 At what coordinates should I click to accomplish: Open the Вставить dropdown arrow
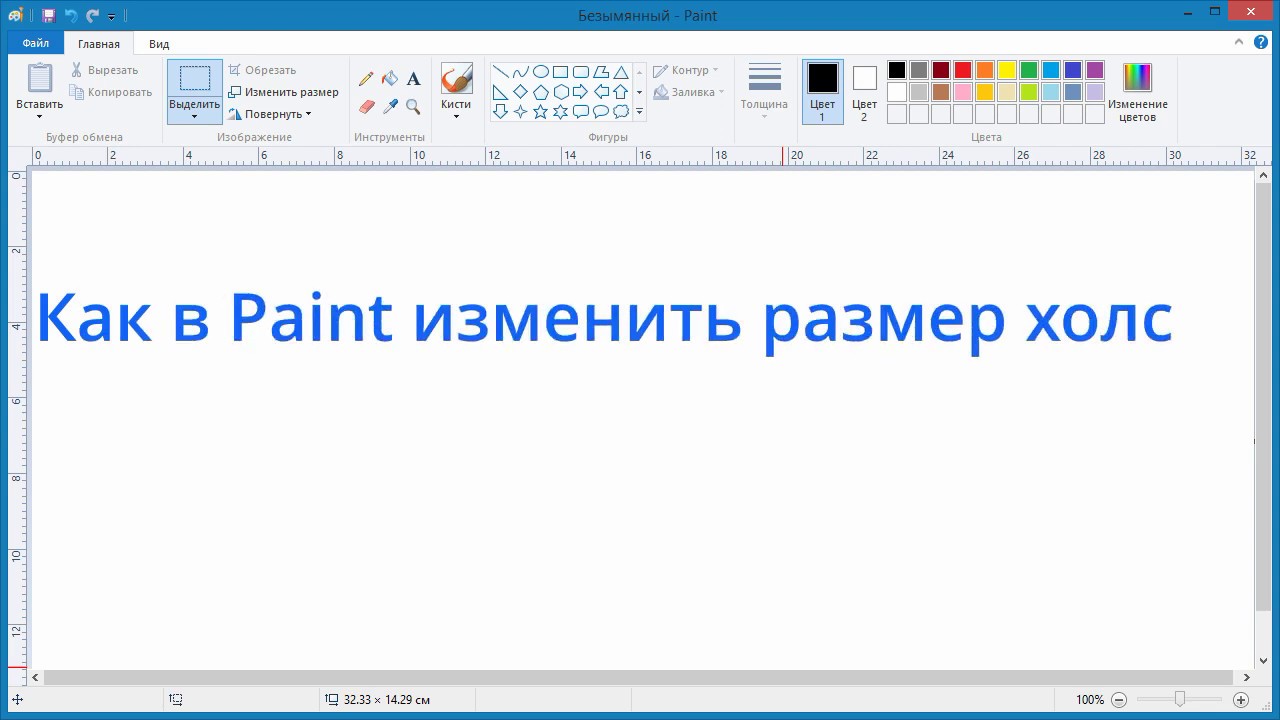coord(40,117)
